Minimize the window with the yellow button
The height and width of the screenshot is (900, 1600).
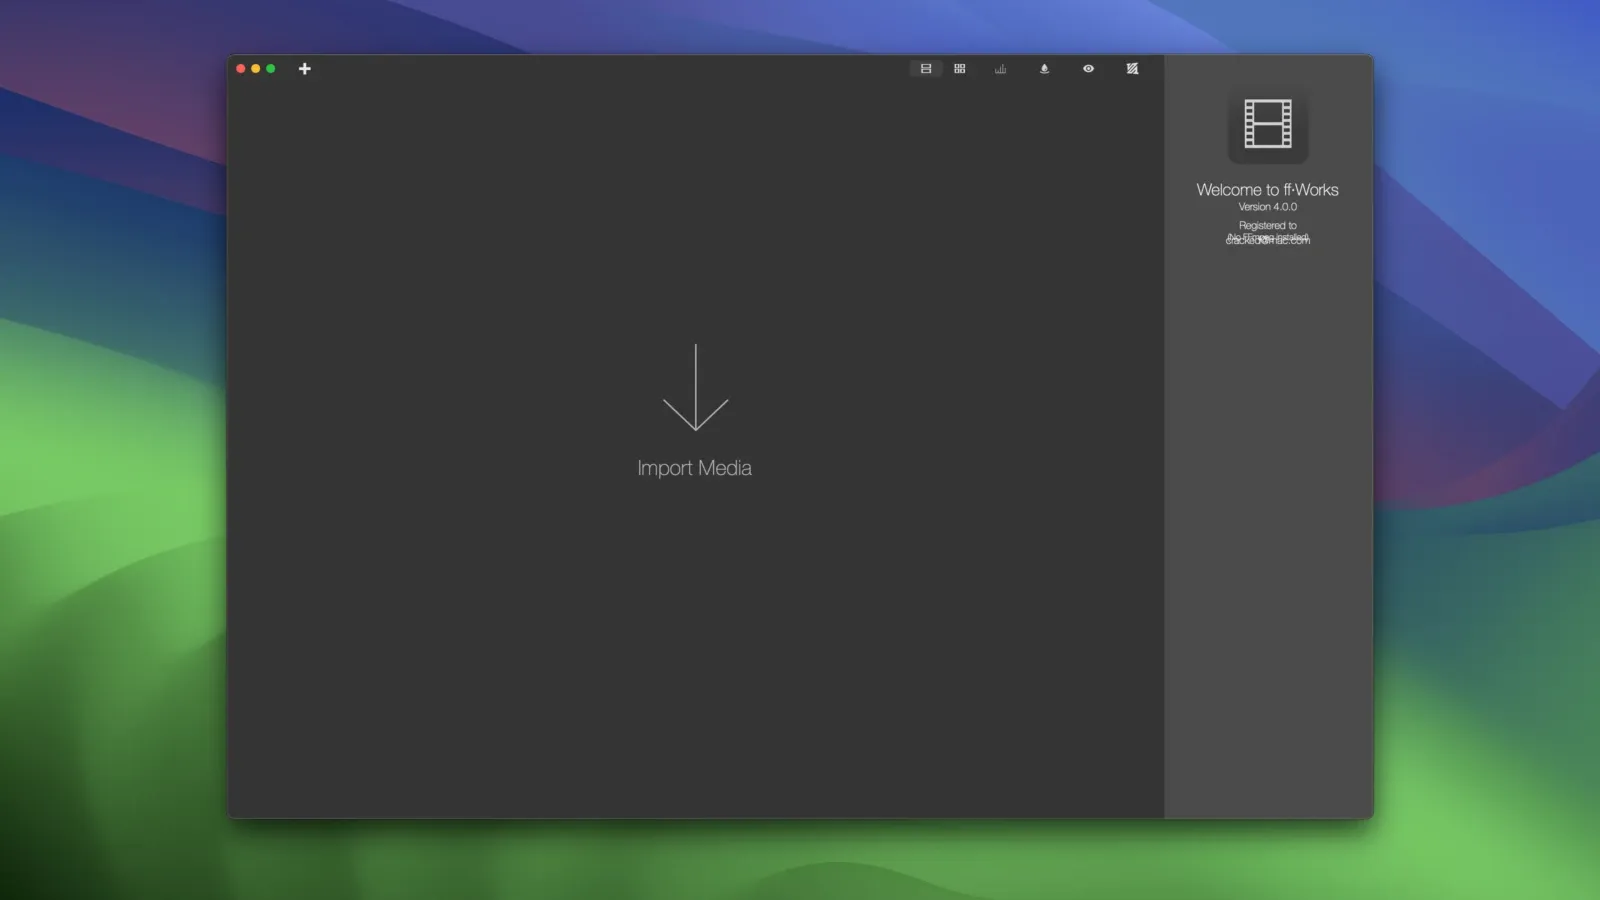pos(256,69)
